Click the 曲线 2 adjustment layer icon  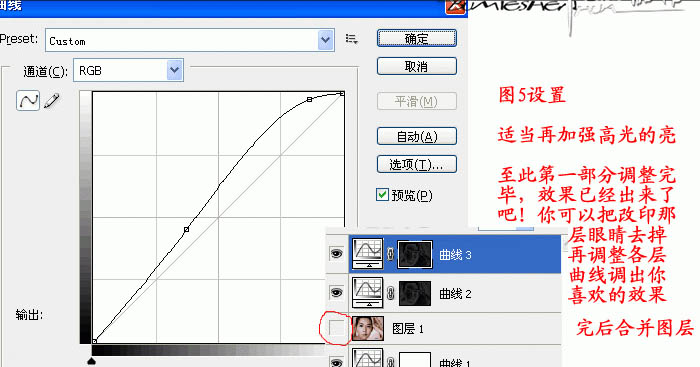pos(367,292)
